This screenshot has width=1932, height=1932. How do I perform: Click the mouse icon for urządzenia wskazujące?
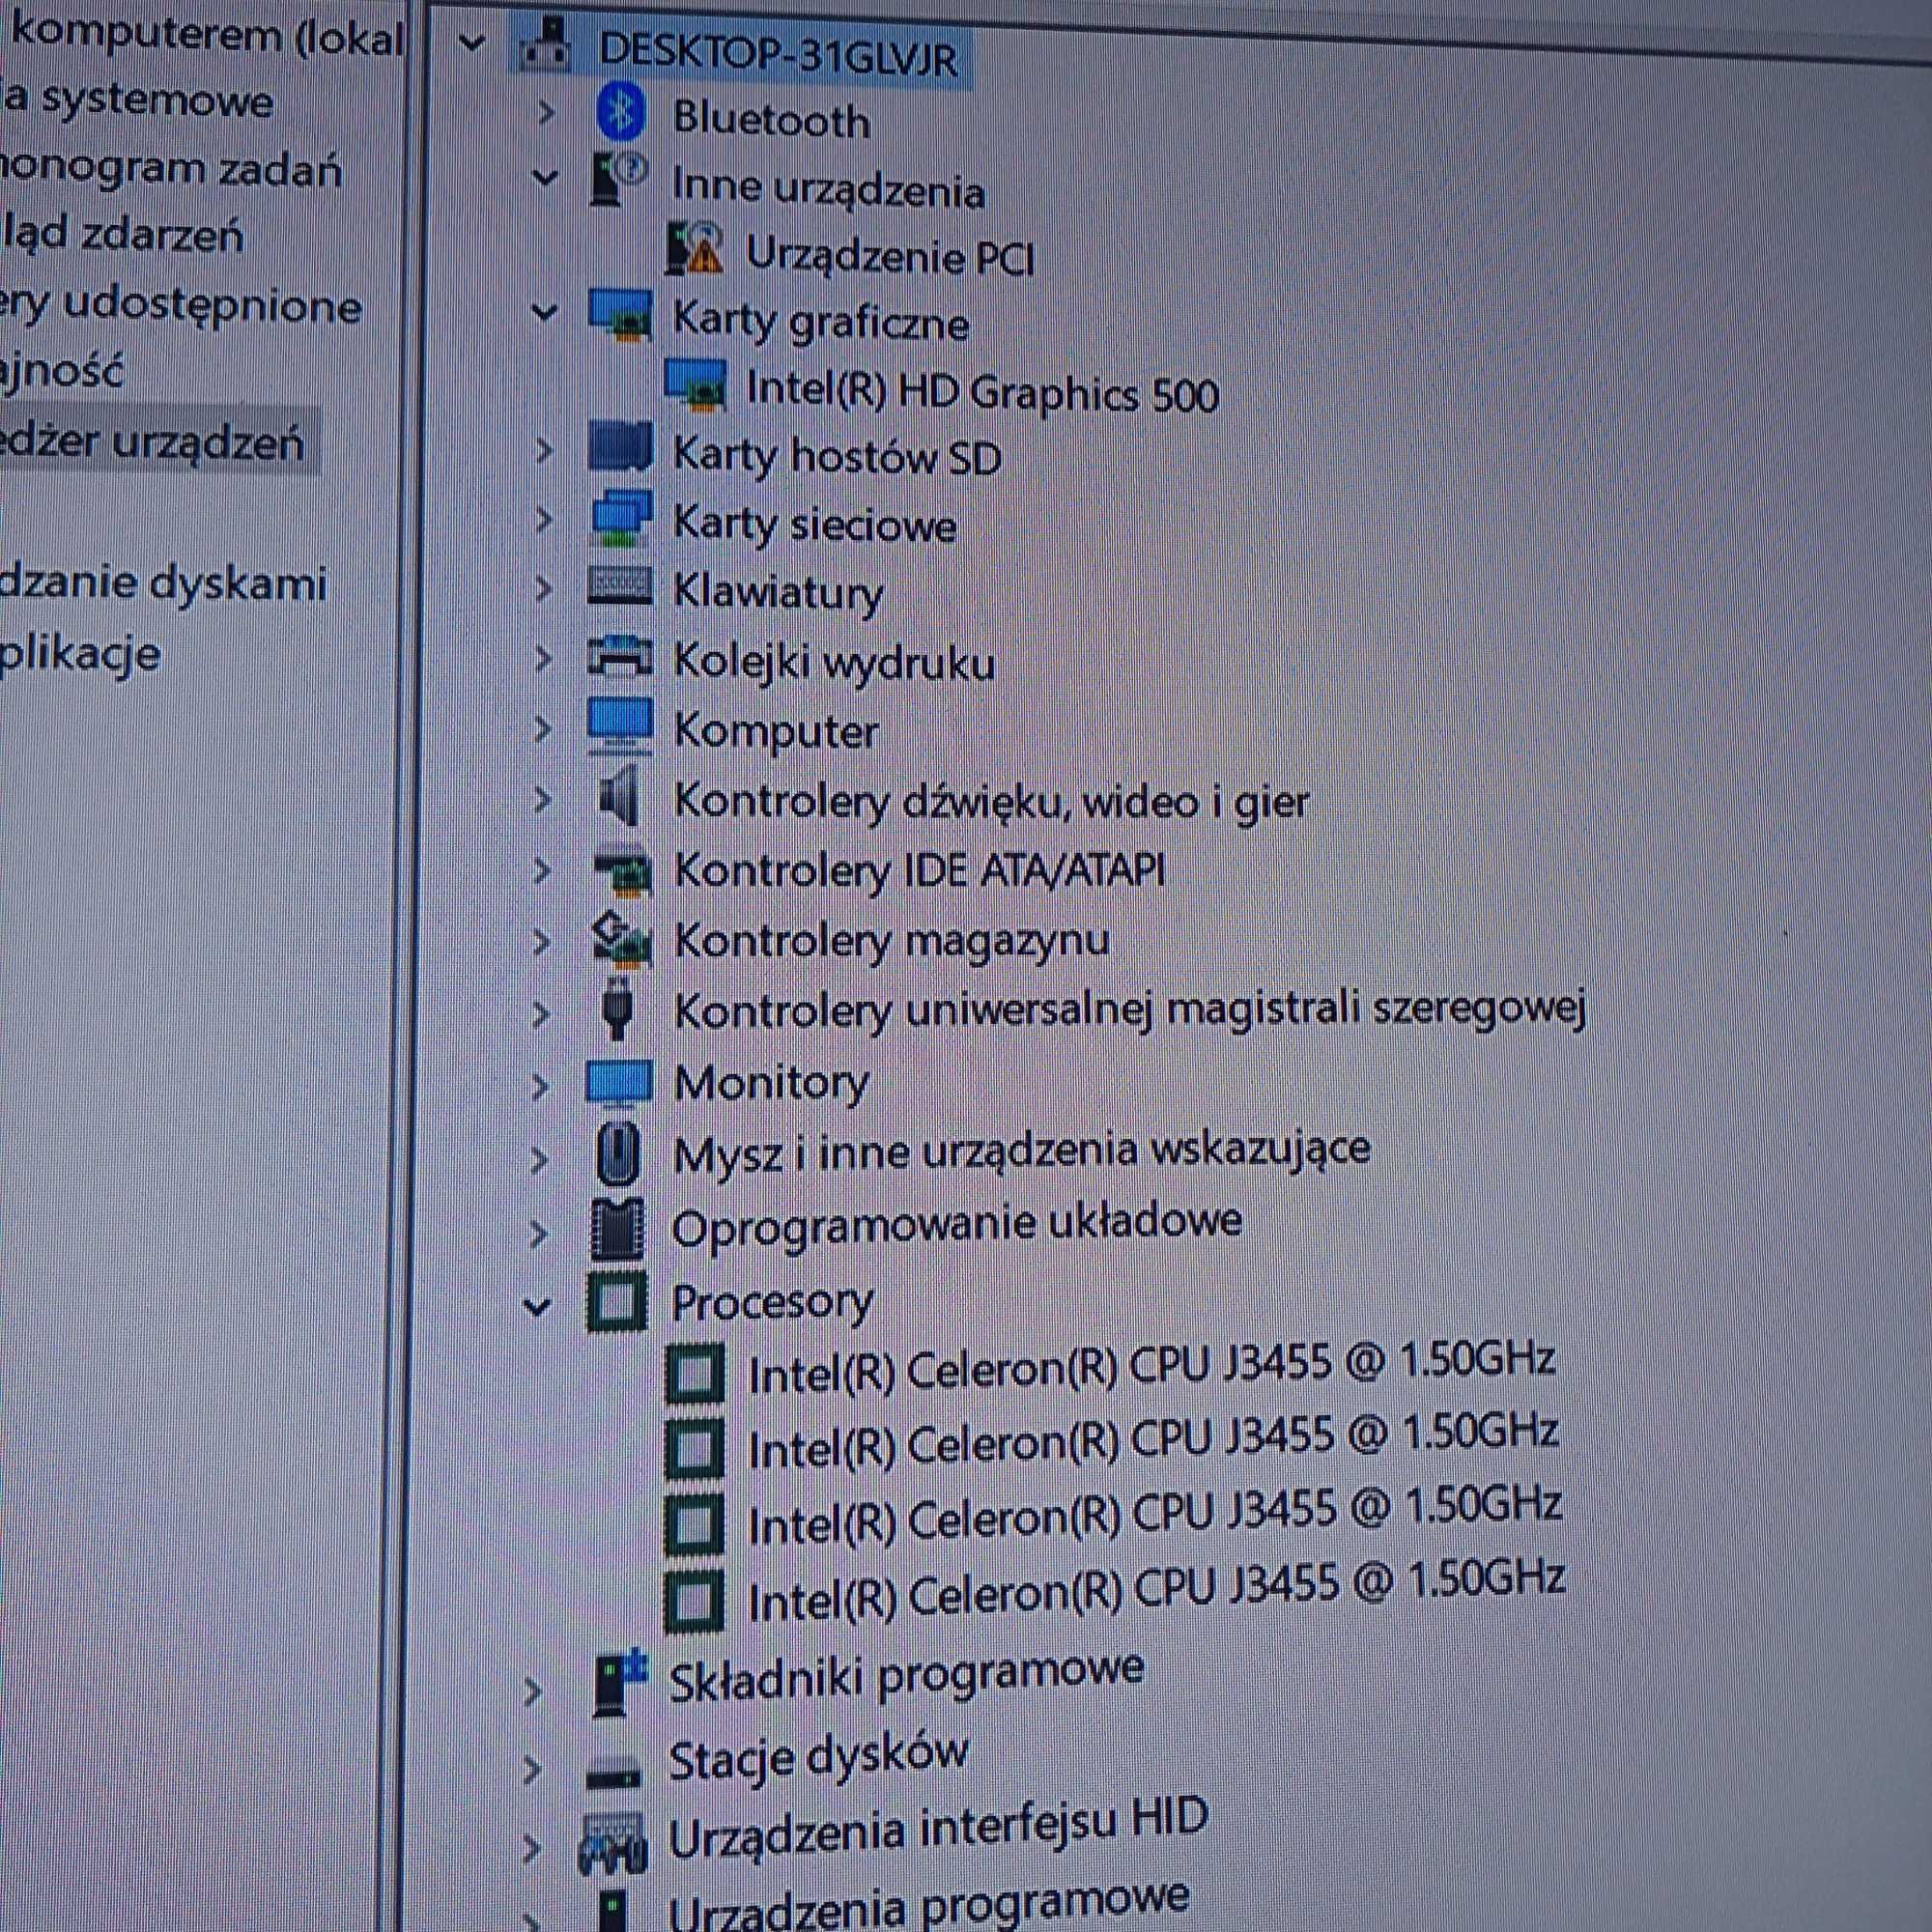click(x=618, y=1153)
